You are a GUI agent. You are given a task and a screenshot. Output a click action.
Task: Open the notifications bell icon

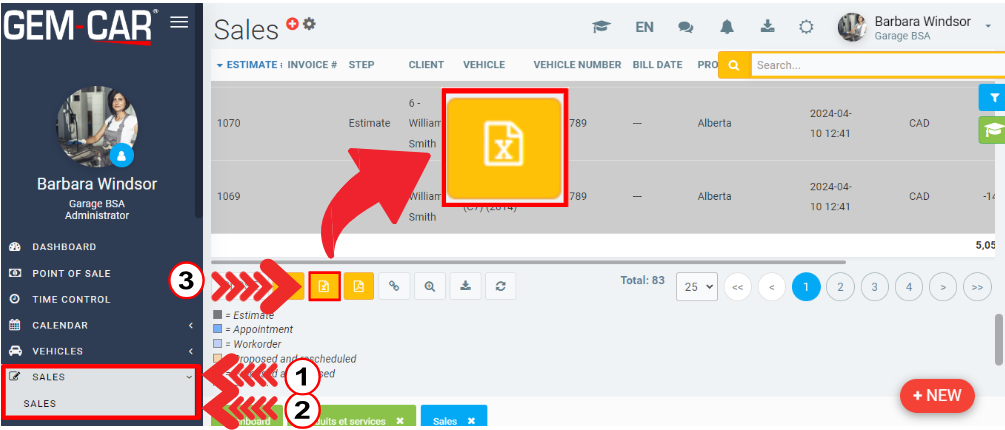tap(727, 27)
